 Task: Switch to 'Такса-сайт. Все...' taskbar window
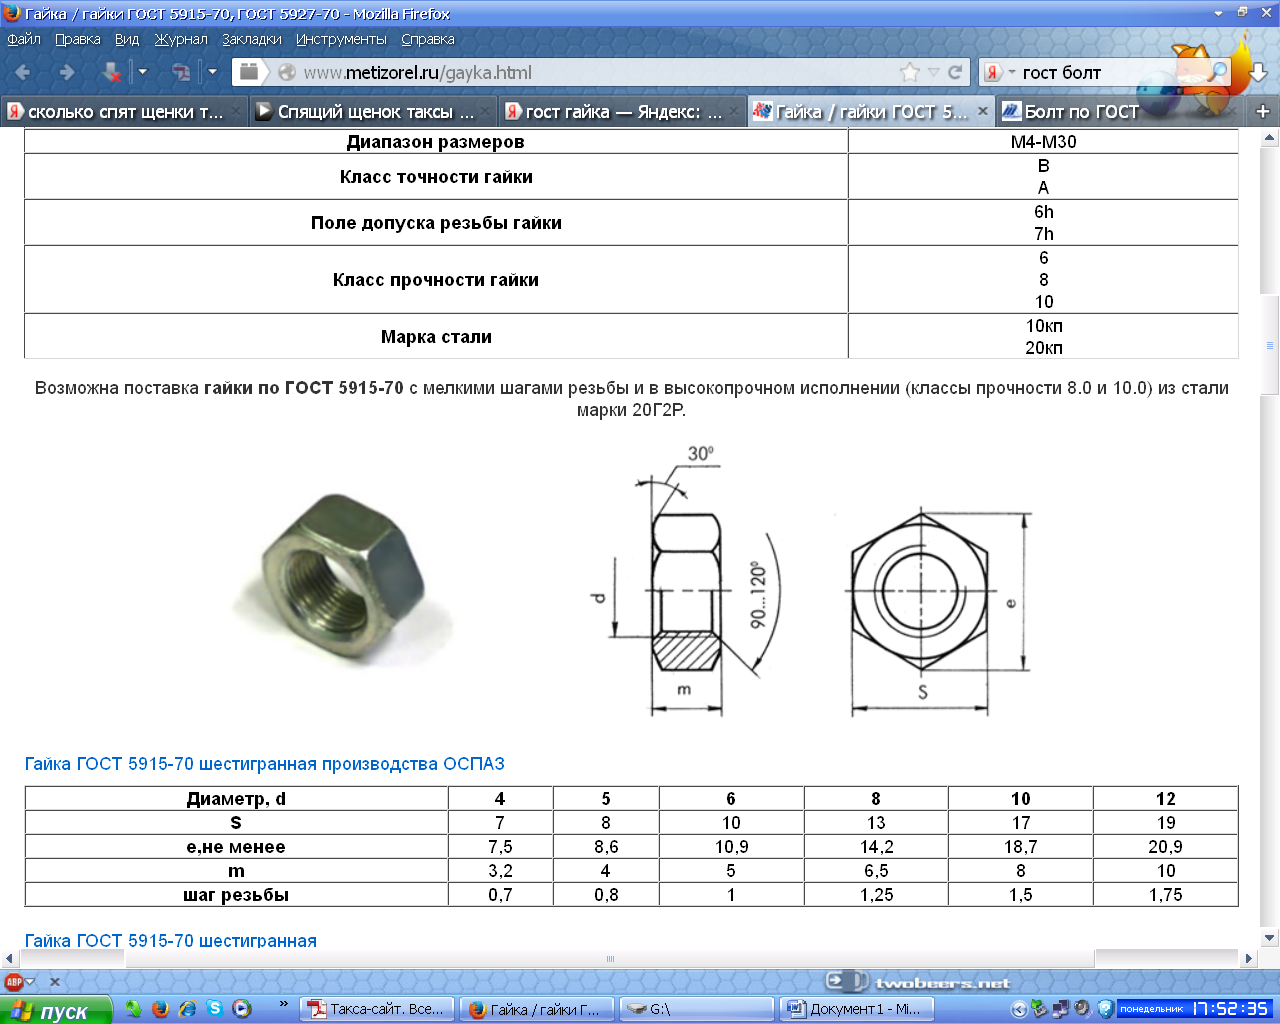click(x=377, y=1010)
